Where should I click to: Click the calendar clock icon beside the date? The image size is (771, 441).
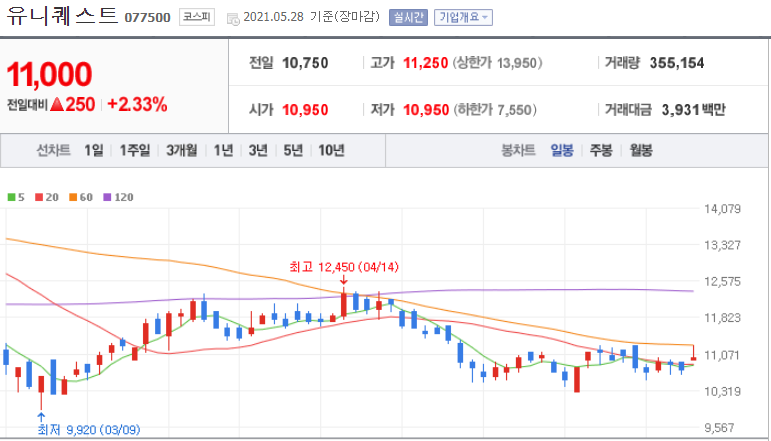click(x=233, y=19)
